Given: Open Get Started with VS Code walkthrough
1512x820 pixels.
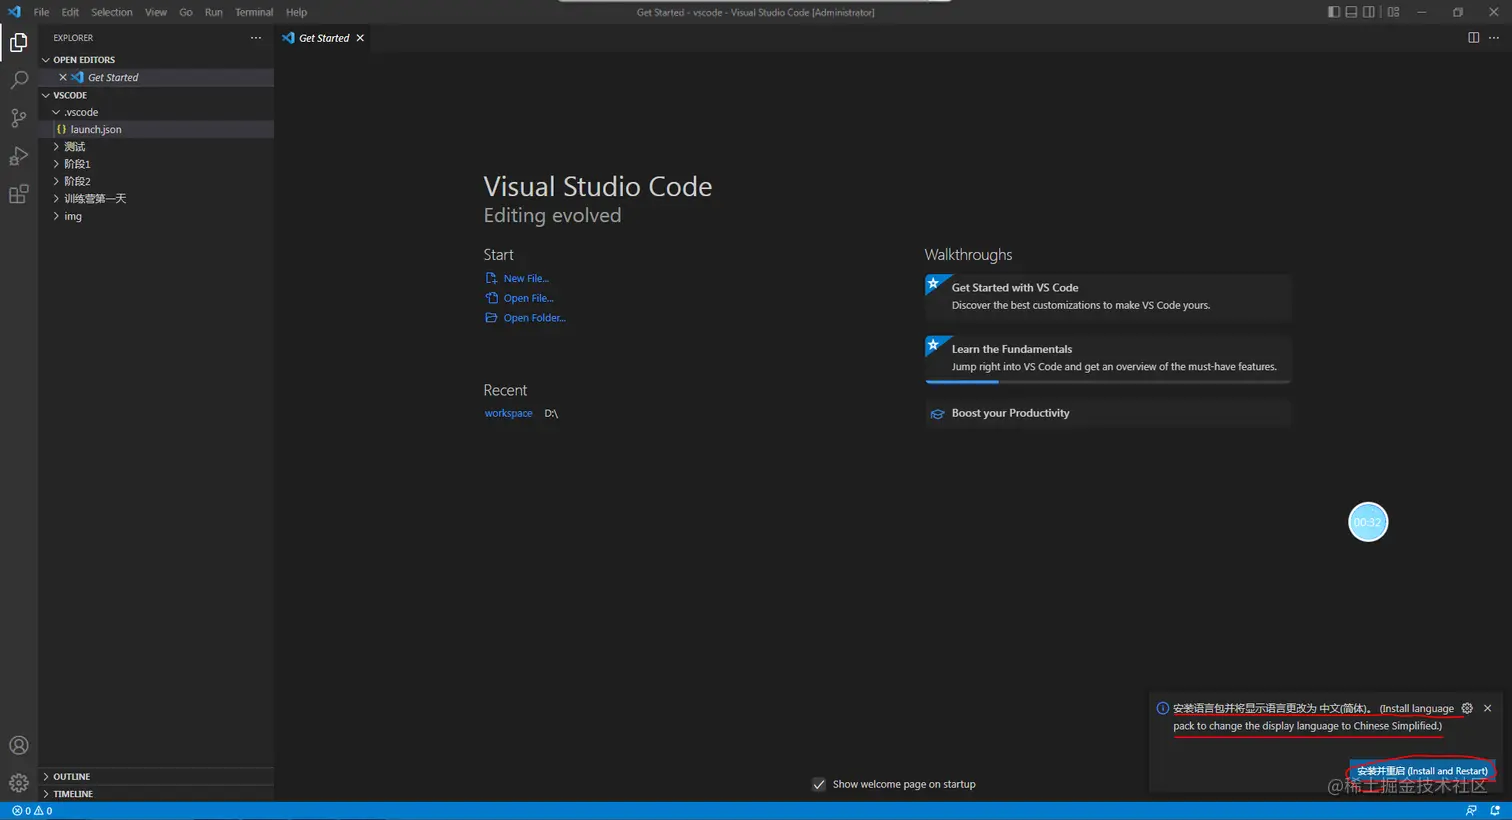Looking at the screenshot, I should [x=1108, y=297].
